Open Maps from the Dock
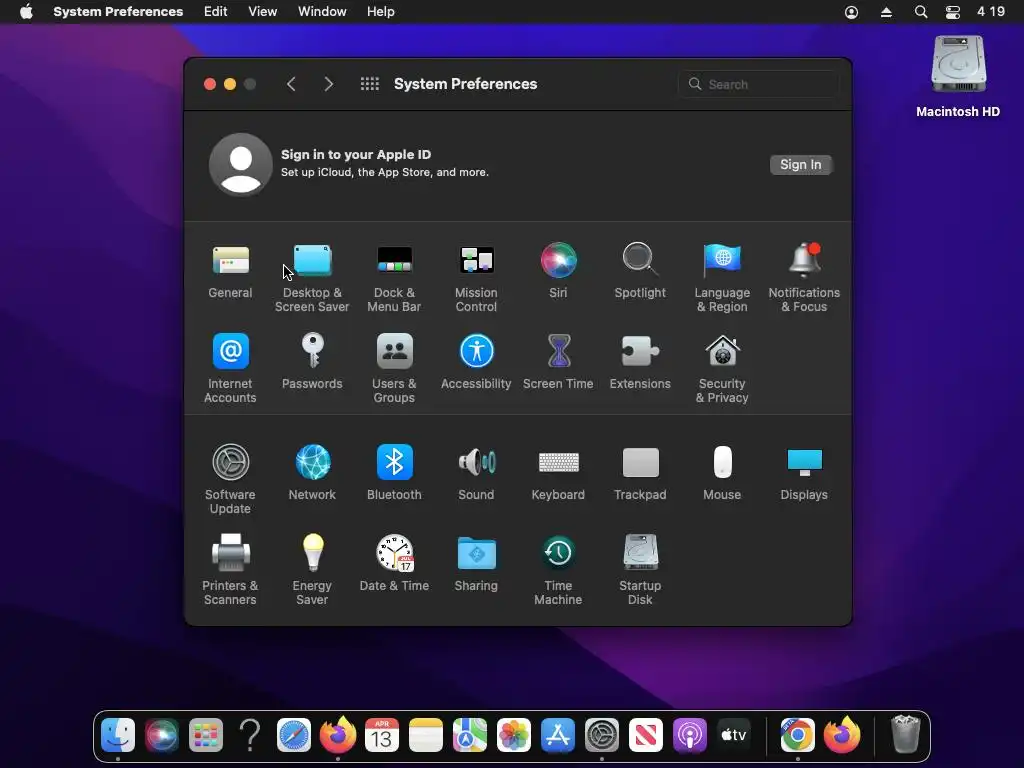 (470, 735)
